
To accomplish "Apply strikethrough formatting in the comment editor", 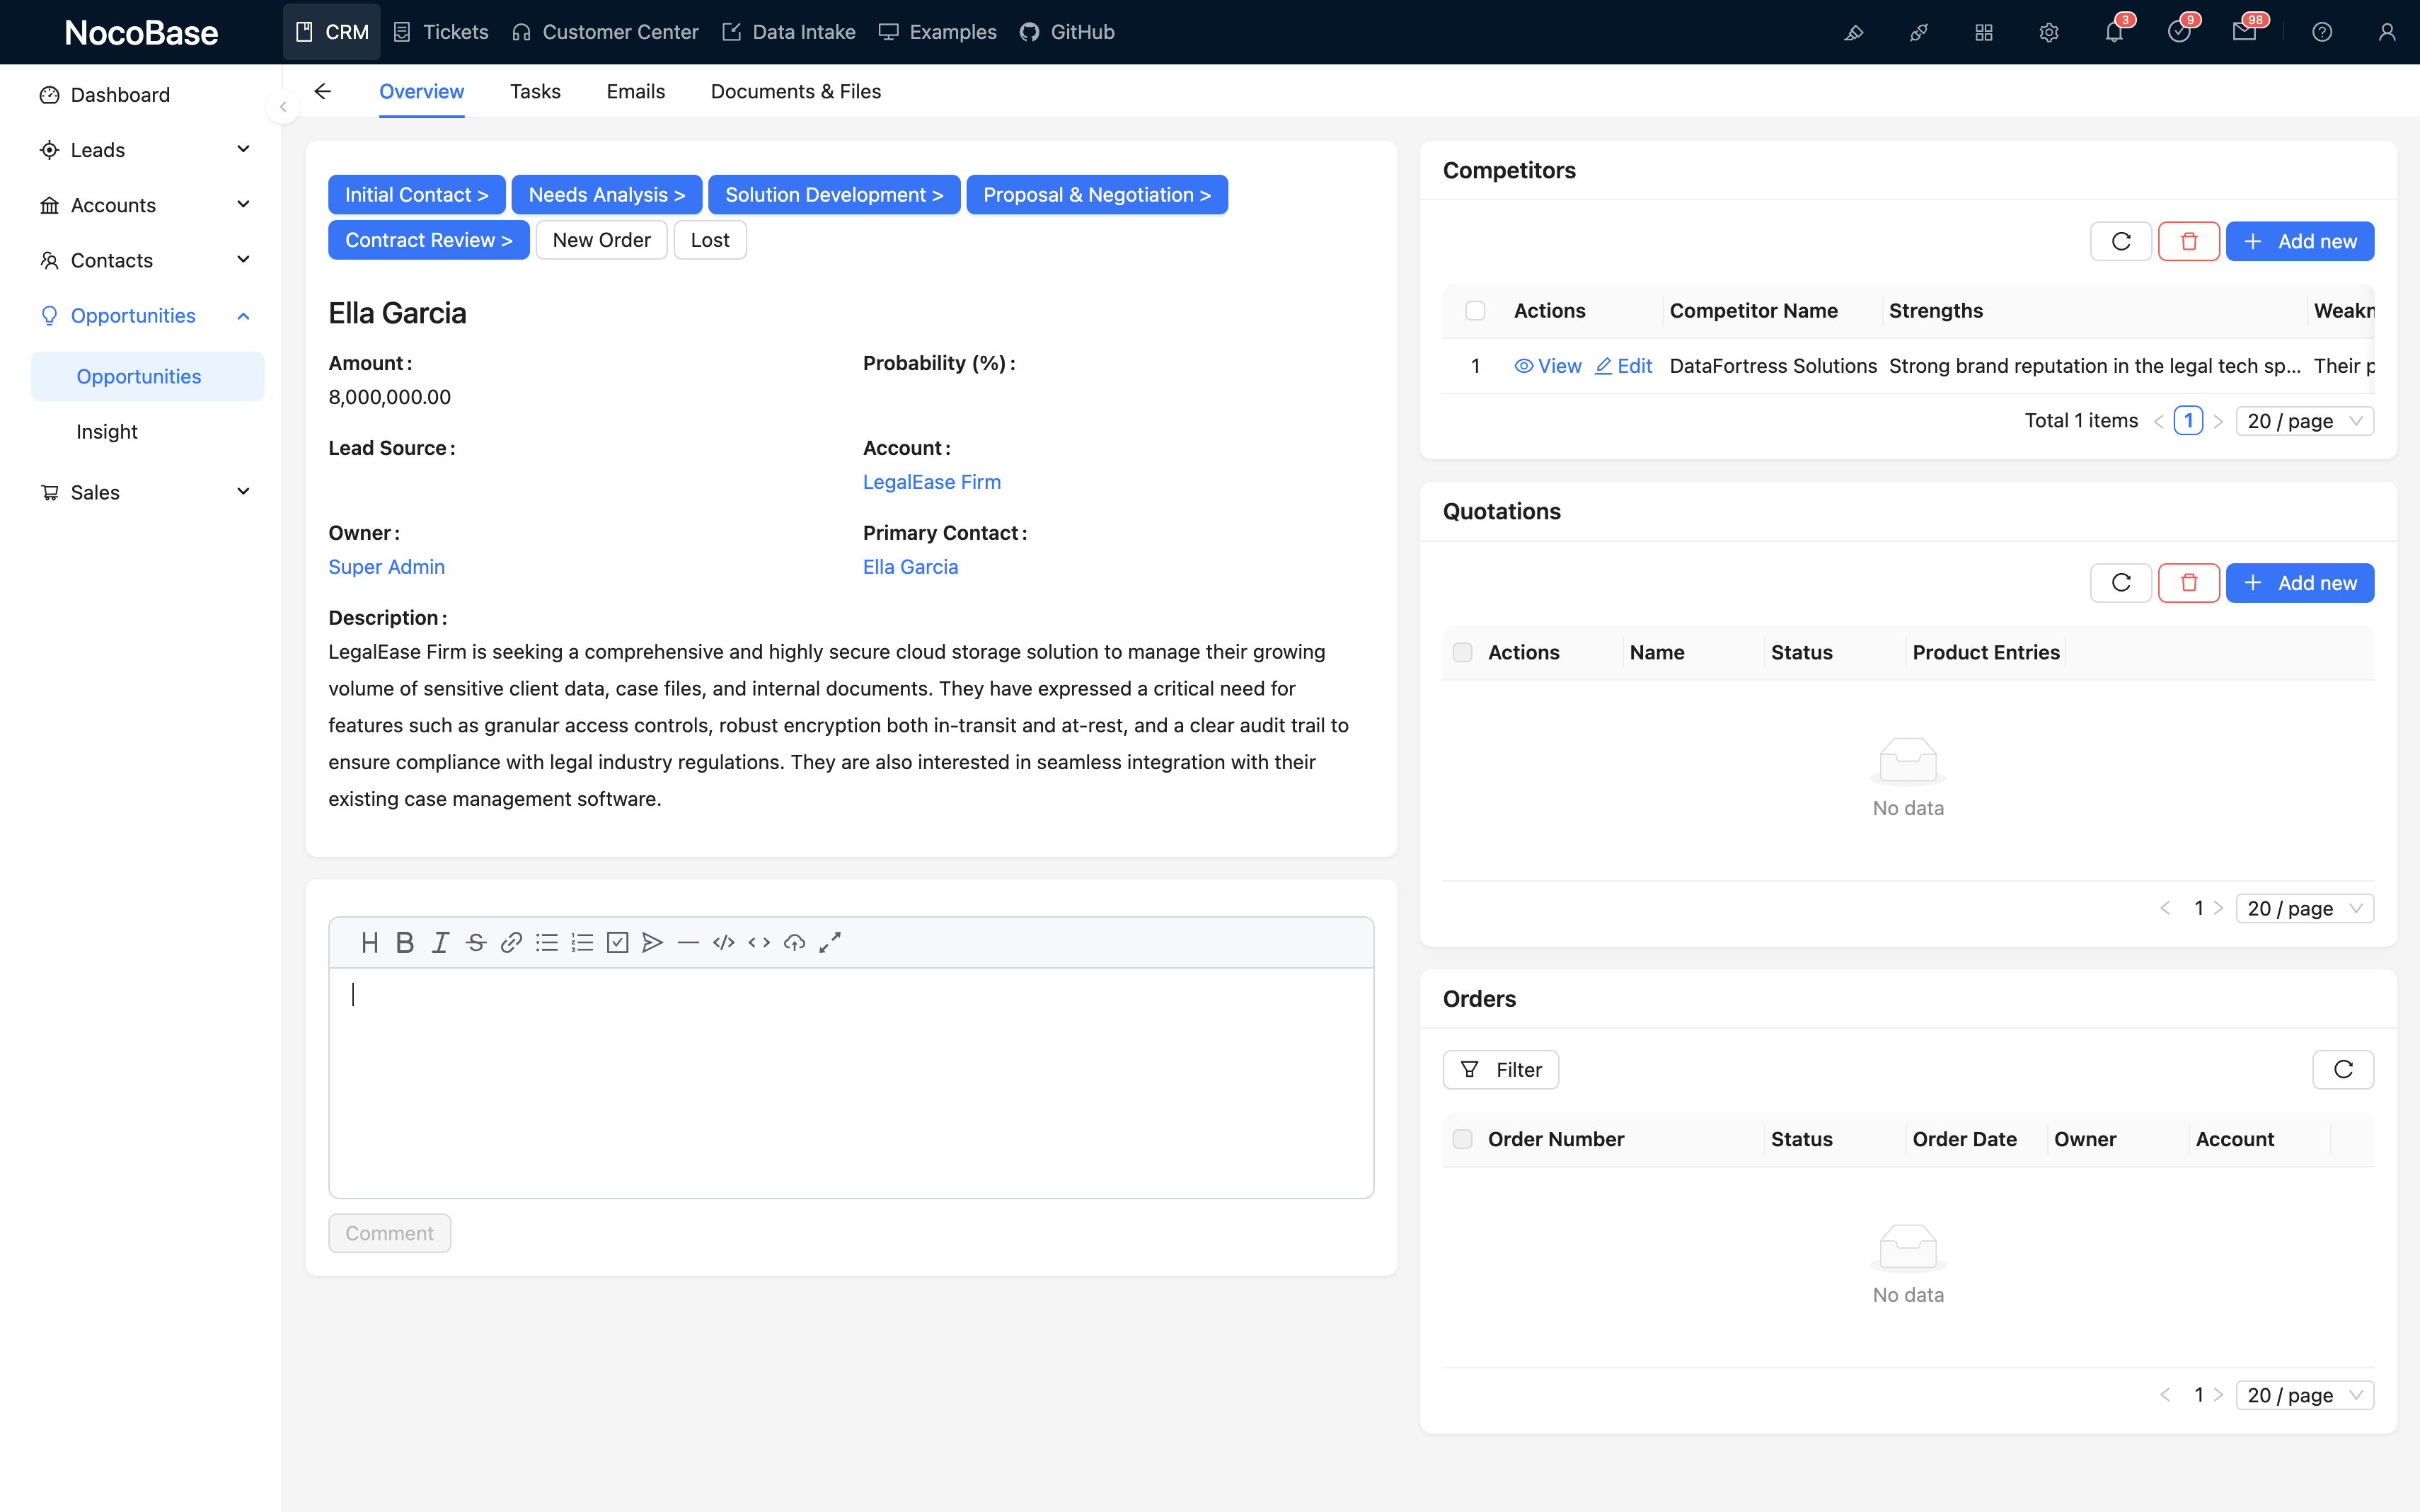I will point(476,942).
